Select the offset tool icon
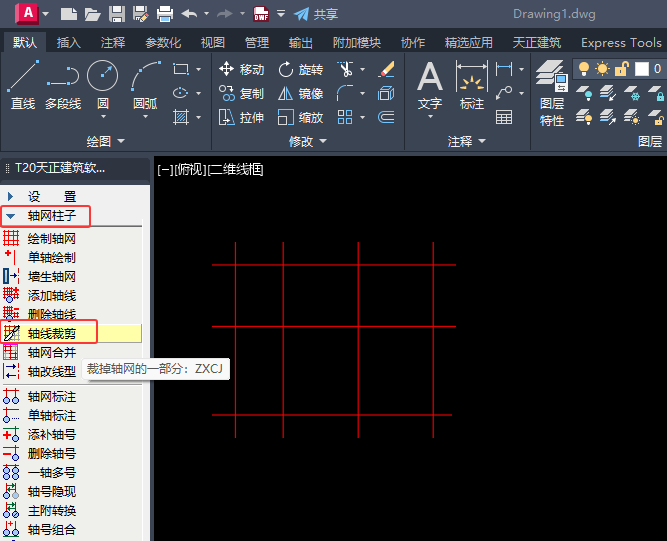 click(x=386, y=117)
